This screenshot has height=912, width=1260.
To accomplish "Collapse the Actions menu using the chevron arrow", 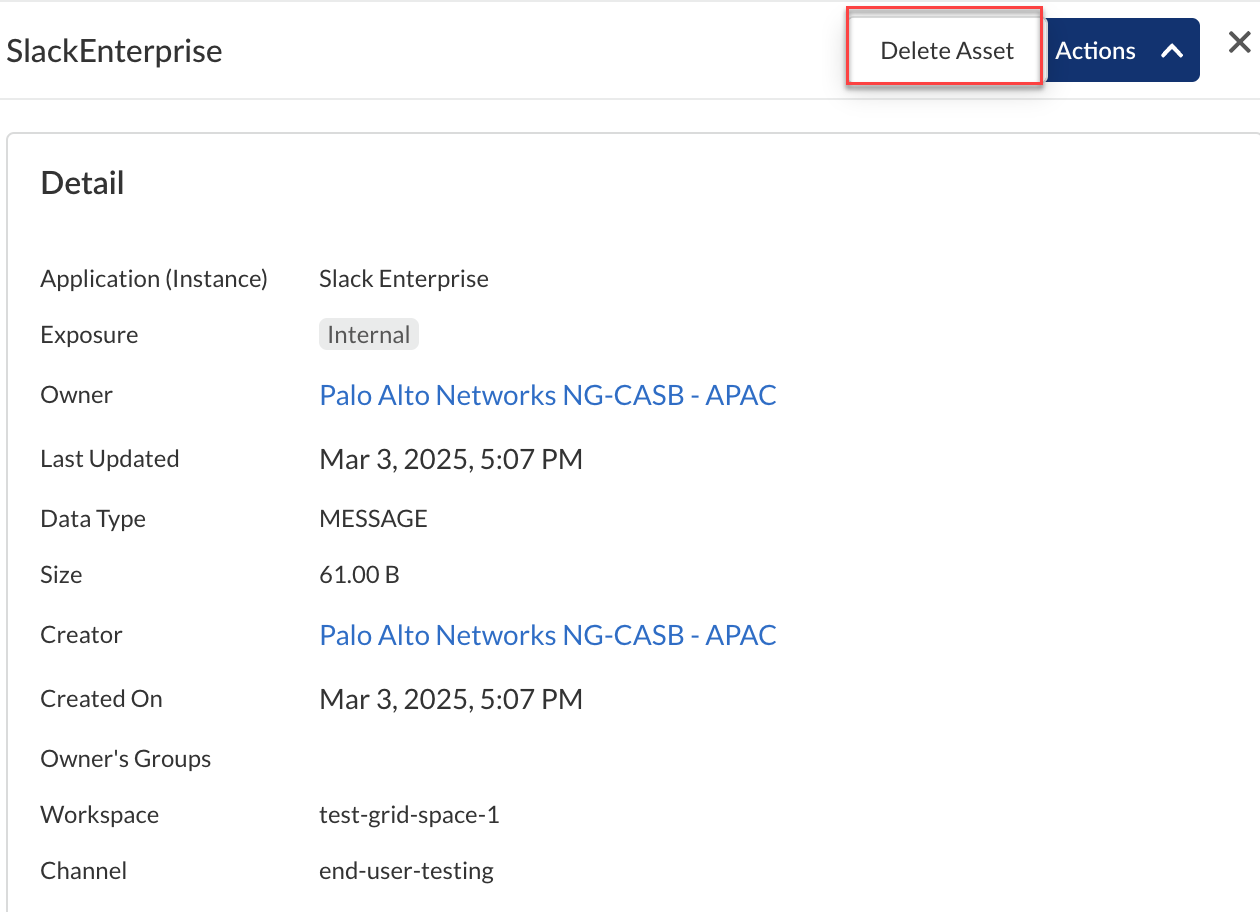I will click(1172, 51).
